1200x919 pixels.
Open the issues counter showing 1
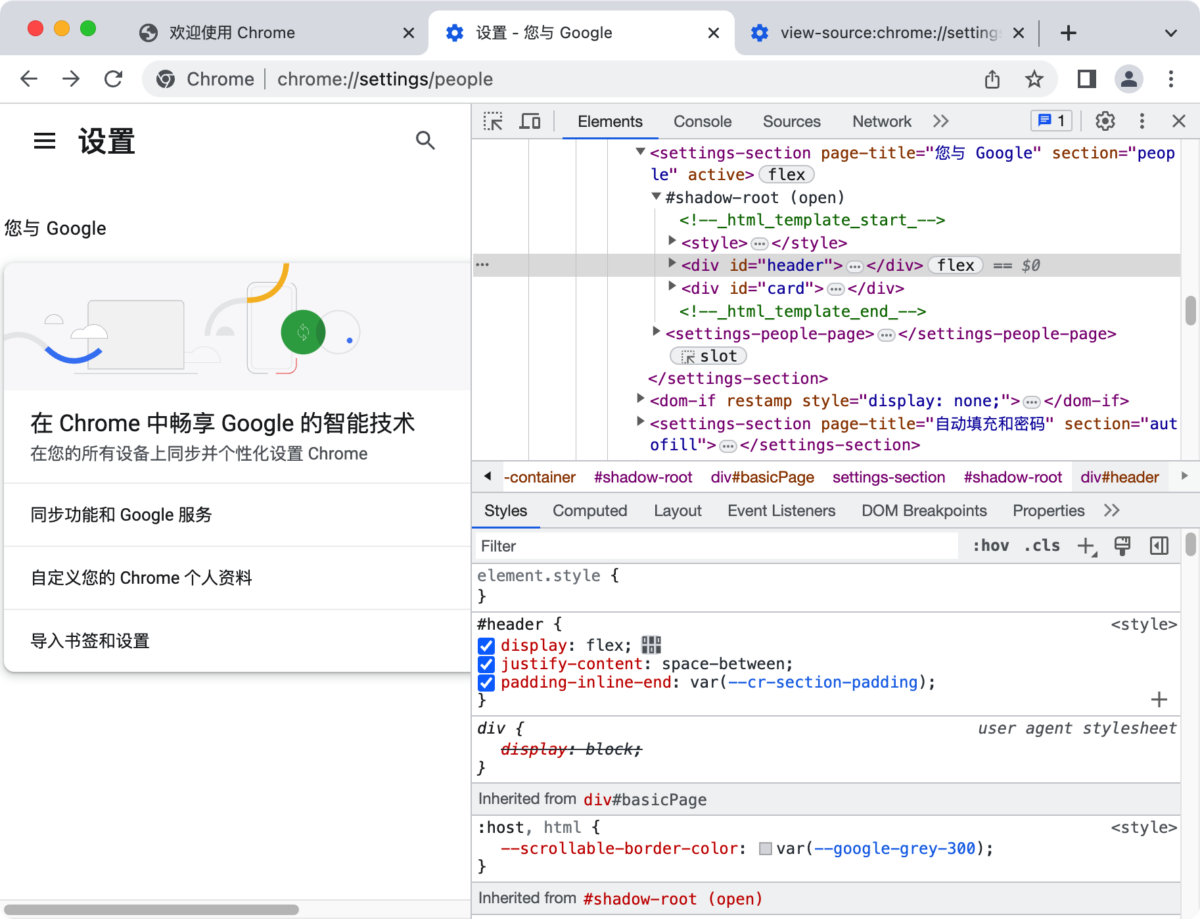pos(1051,121)
